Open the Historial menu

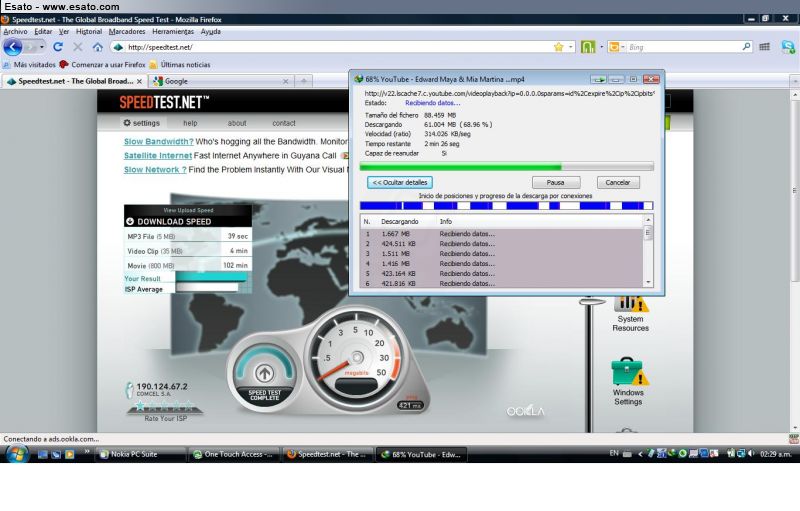tap(89, 31)
